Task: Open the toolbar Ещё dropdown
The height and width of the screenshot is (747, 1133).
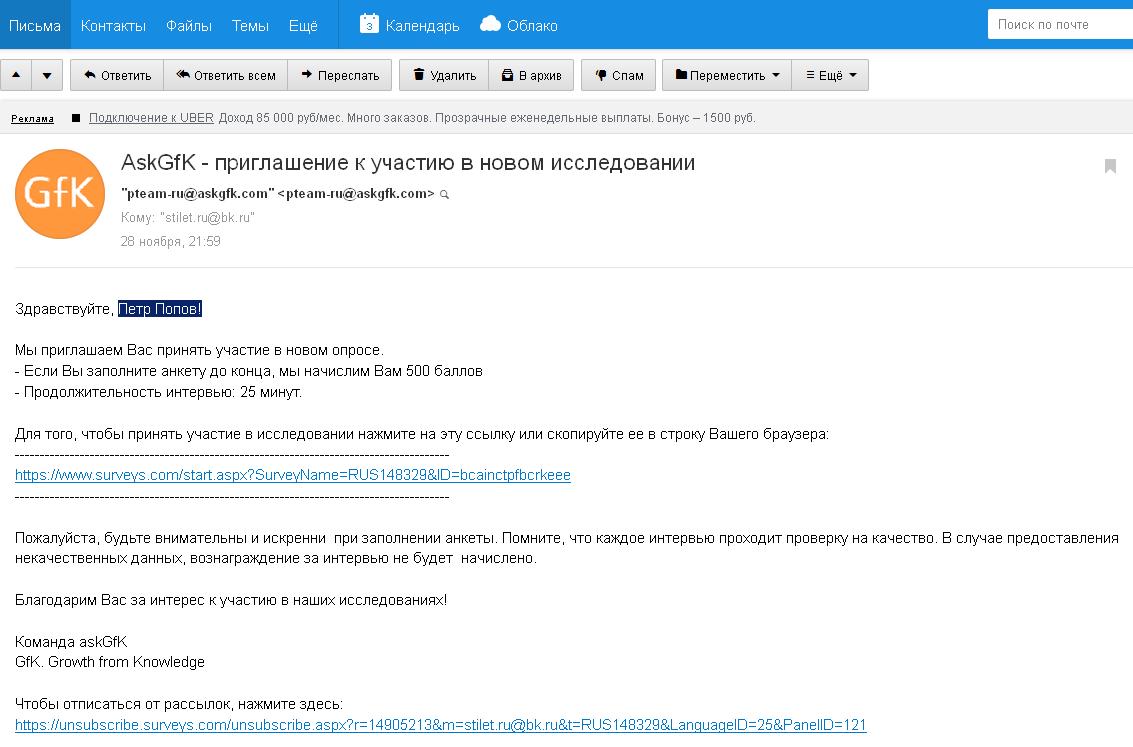Action: [830, 75]
